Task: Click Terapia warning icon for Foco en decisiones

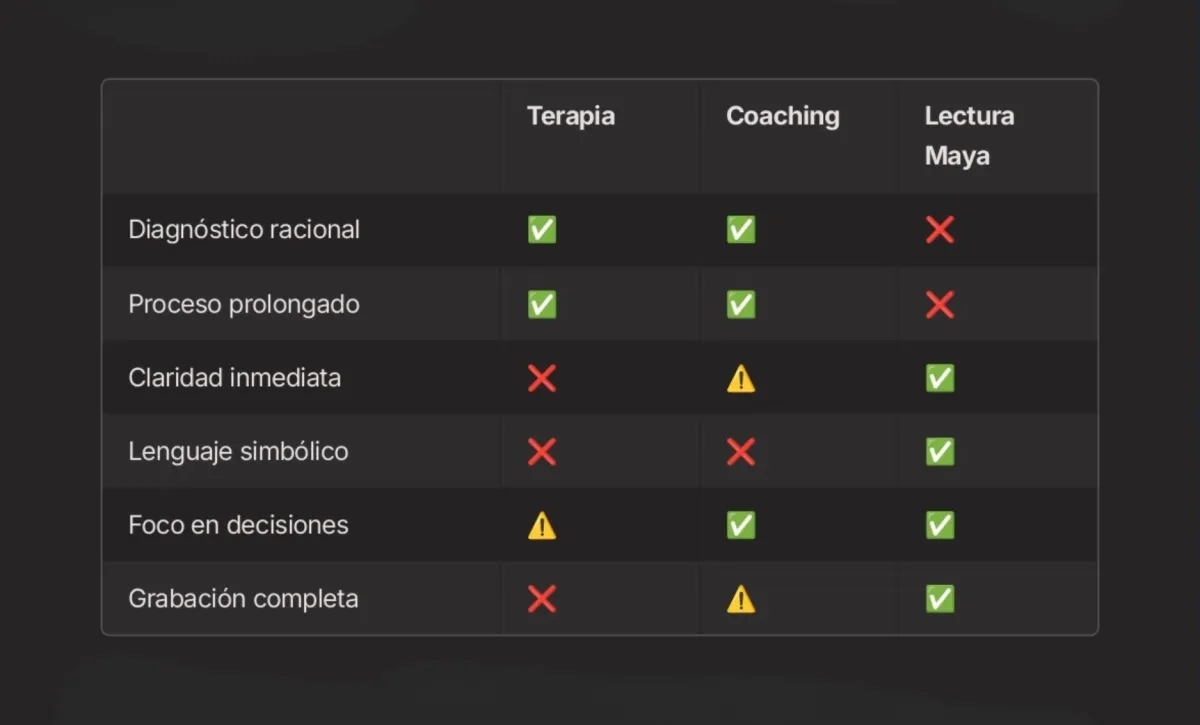Action: point(542,525)
